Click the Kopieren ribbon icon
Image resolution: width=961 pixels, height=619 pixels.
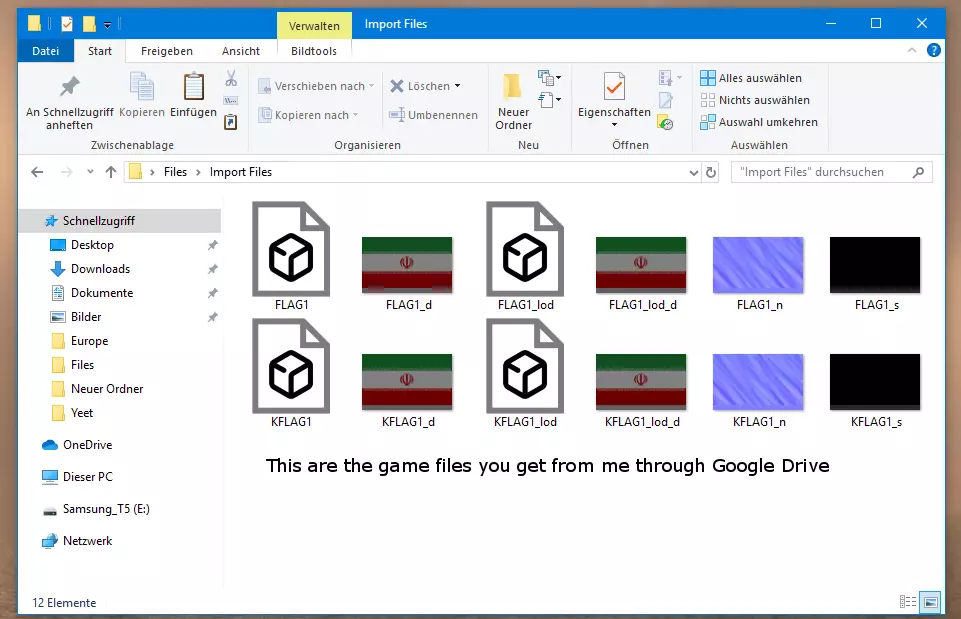(x=142, y=86)
